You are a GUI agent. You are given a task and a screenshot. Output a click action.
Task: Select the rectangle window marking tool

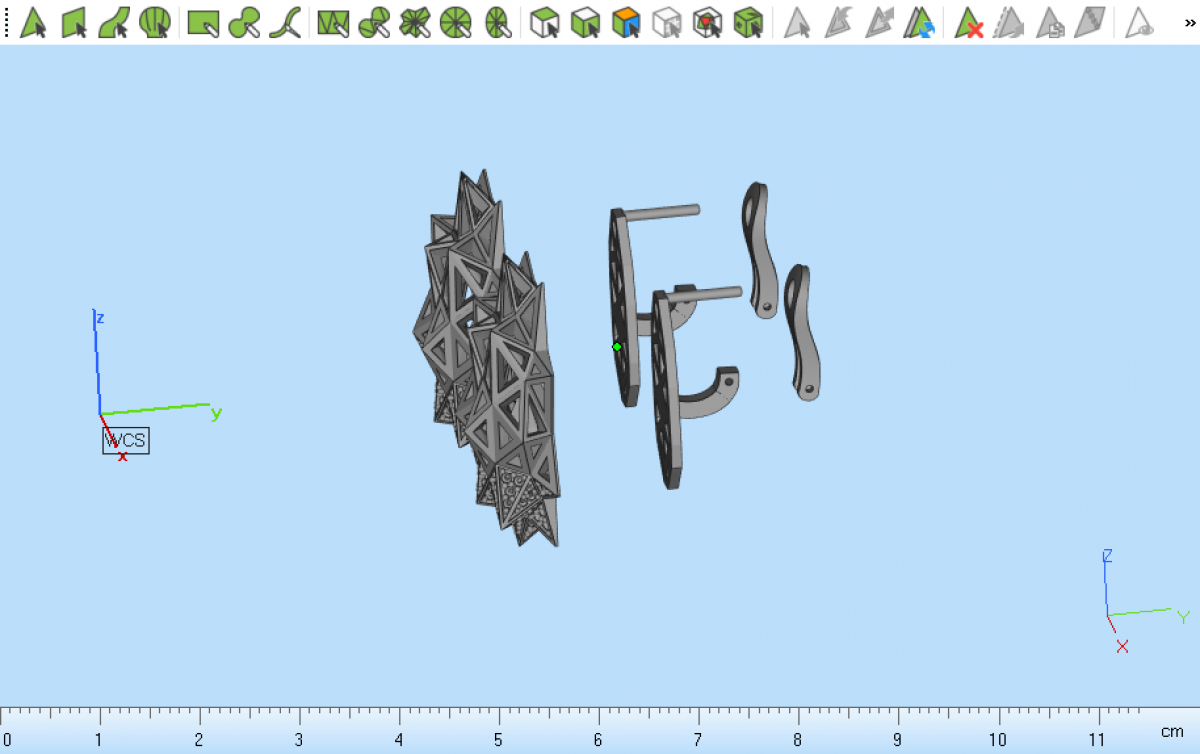click(203, 22)
